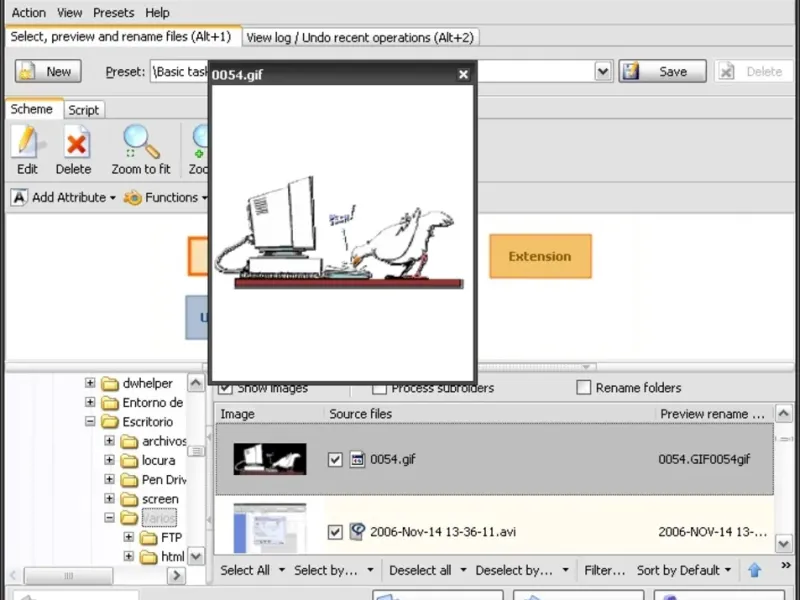800x600 pixels.
Task: Select the 2006-Nov-14 13-36-11.avi file name
Action: [443, 532]
